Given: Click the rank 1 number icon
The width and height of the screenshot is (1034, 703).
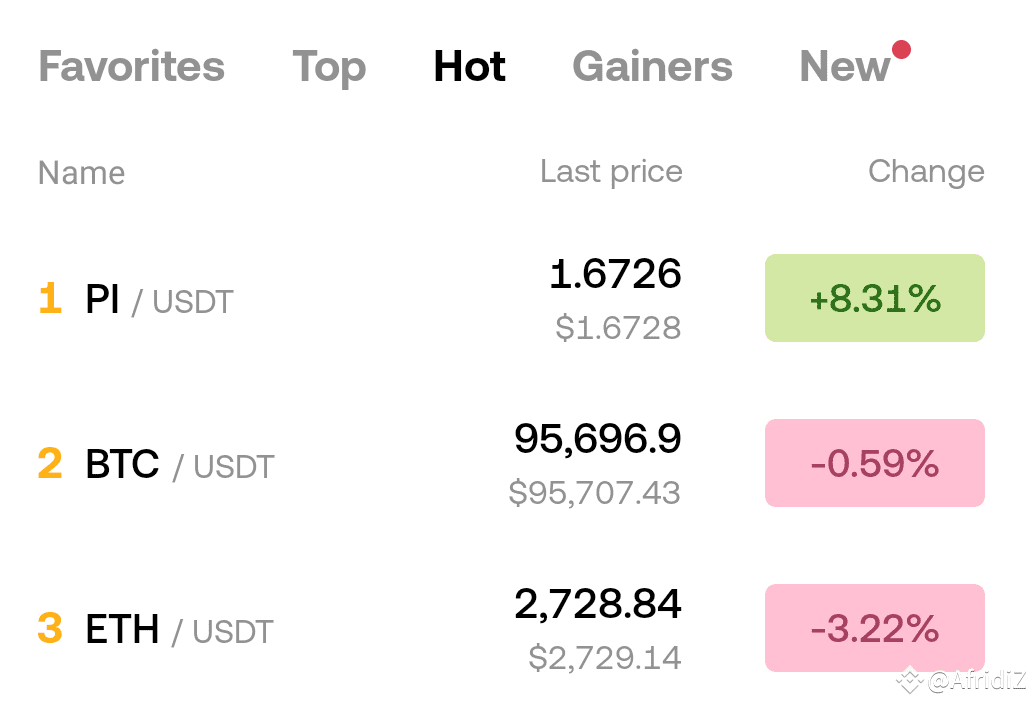Looking at the screenshot, I should pyautogui.click(x=50, y=298).
